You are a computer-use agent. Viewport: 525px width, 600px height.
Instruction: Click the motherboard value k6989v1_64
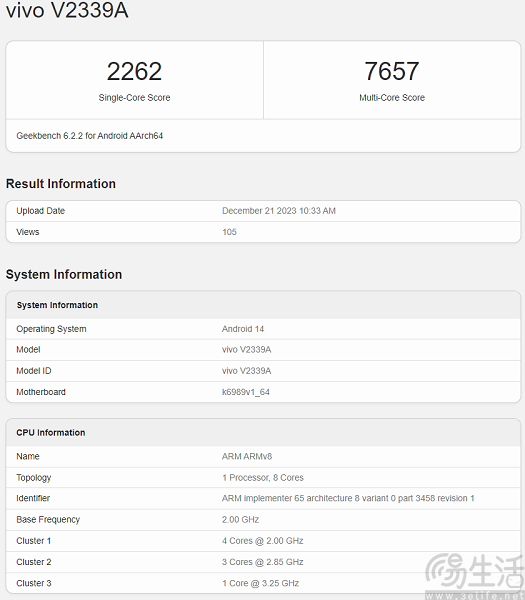pyautogui.click(x=246, y=392)
